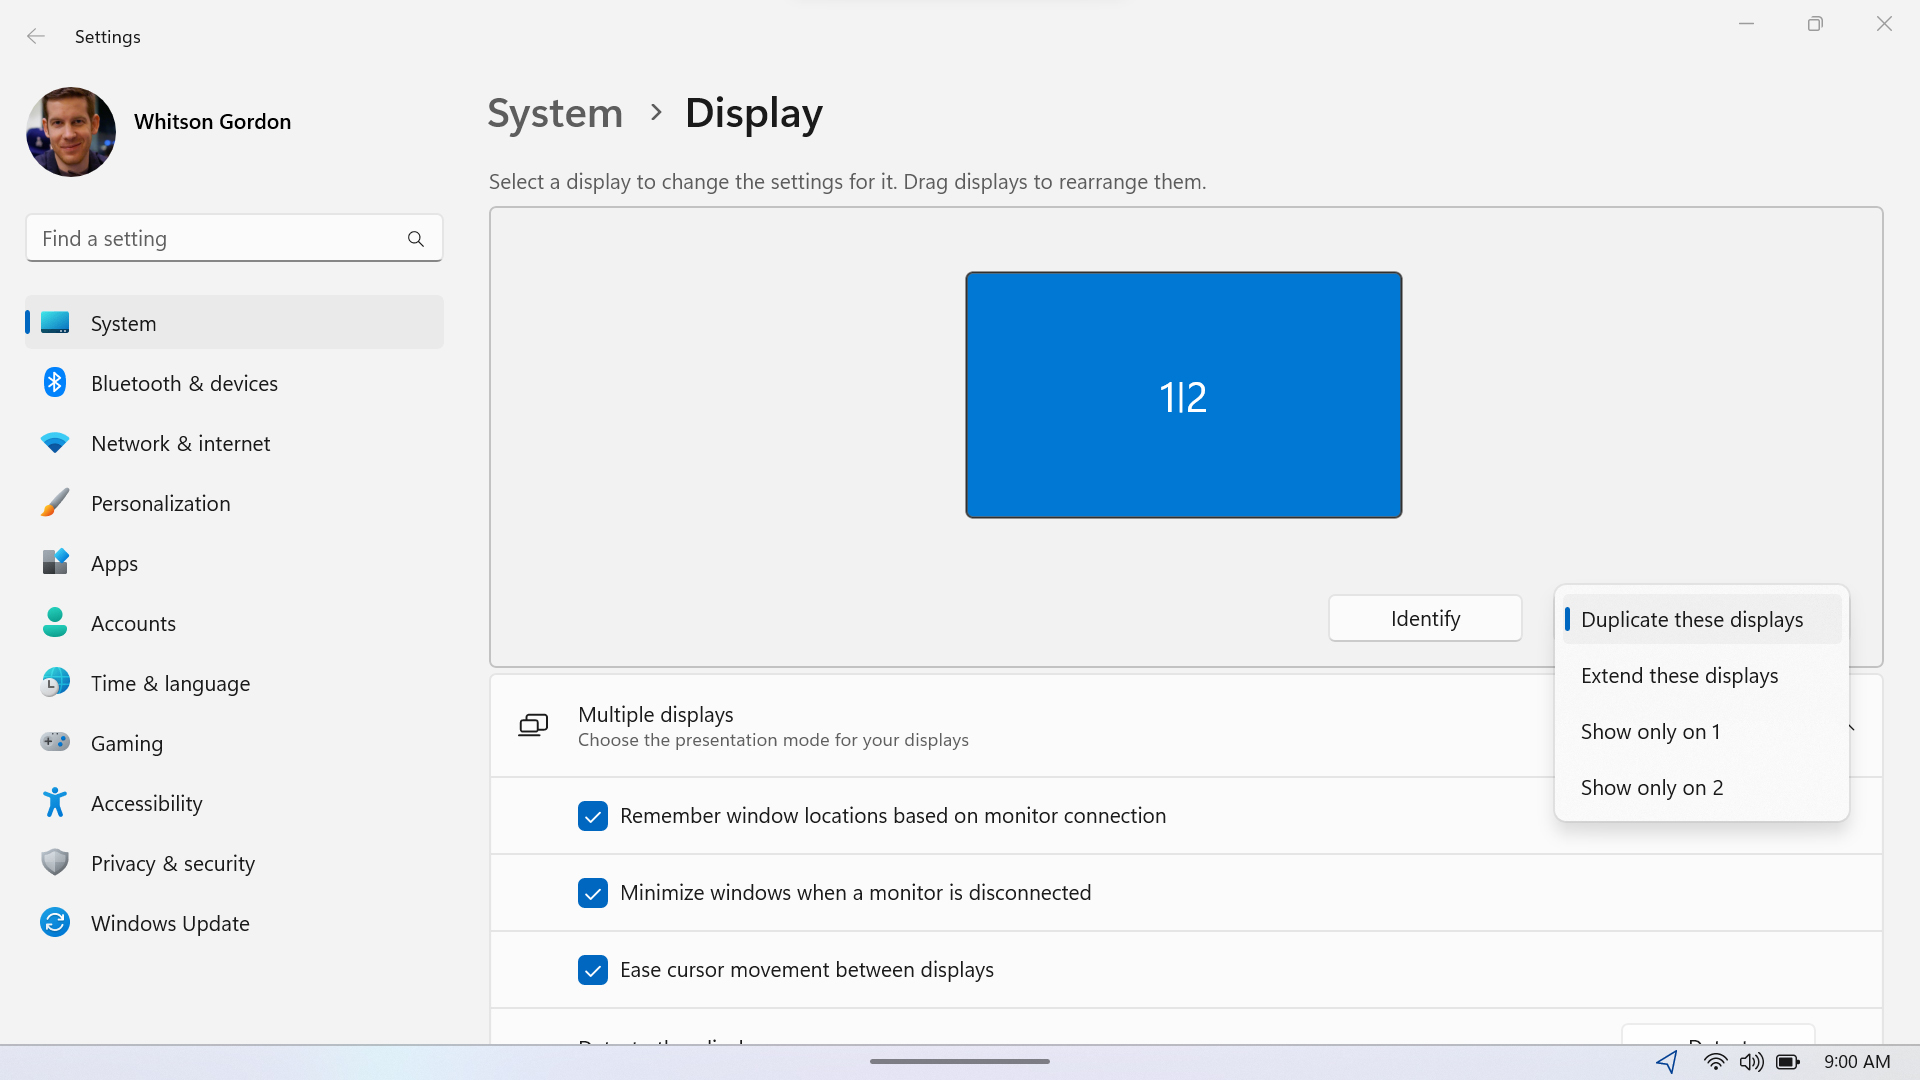Open Gaming settings
This screenshot has width=1920, height=1080.
127,742
